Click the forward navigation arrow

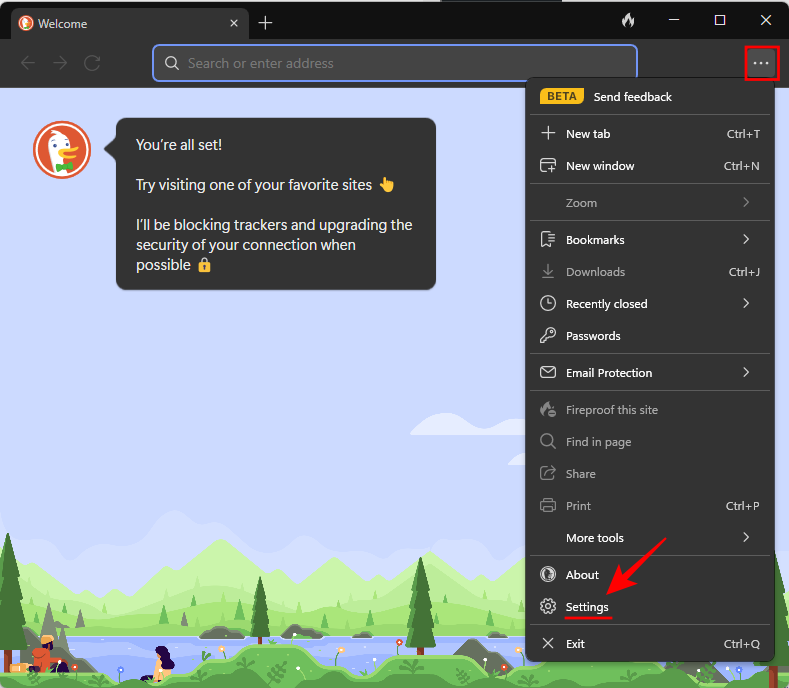coord(60,63)
